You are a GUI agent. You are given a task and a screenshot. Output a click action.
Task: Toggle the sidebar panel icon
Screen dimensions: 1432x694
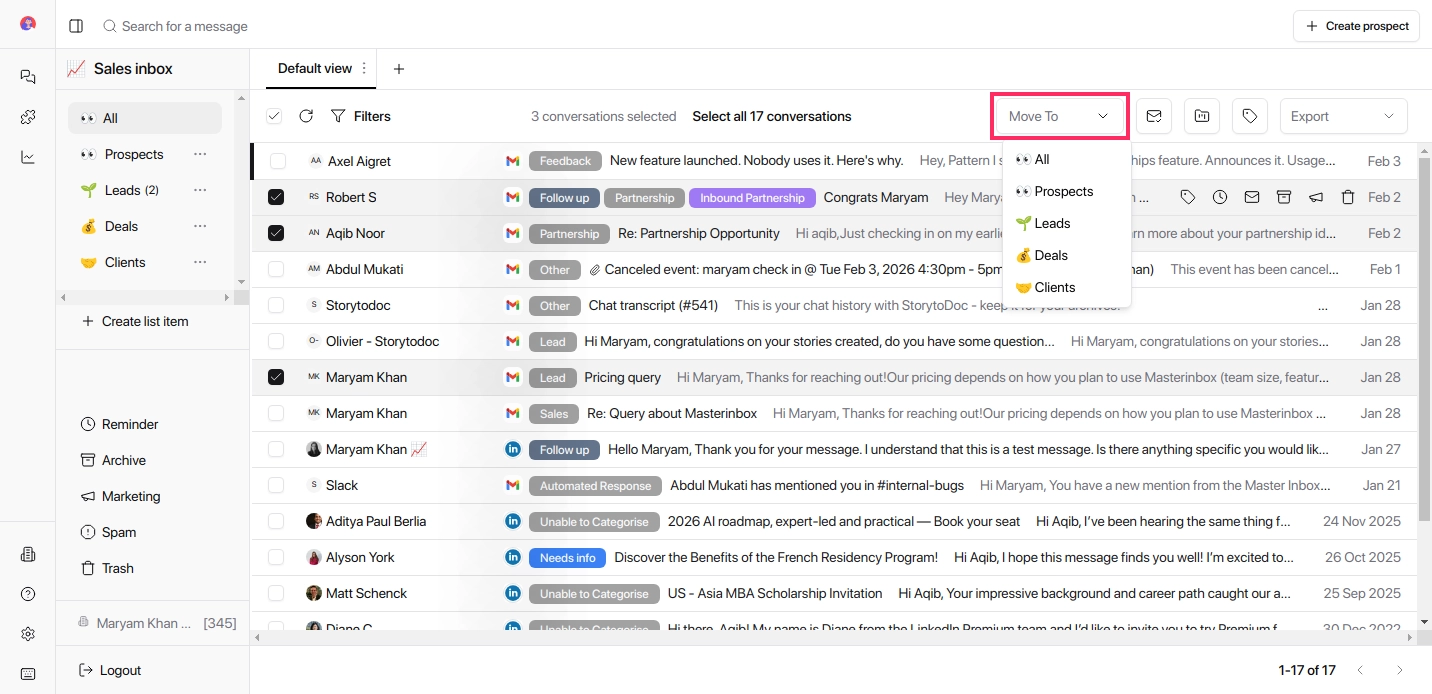click(x=76, y=26)
